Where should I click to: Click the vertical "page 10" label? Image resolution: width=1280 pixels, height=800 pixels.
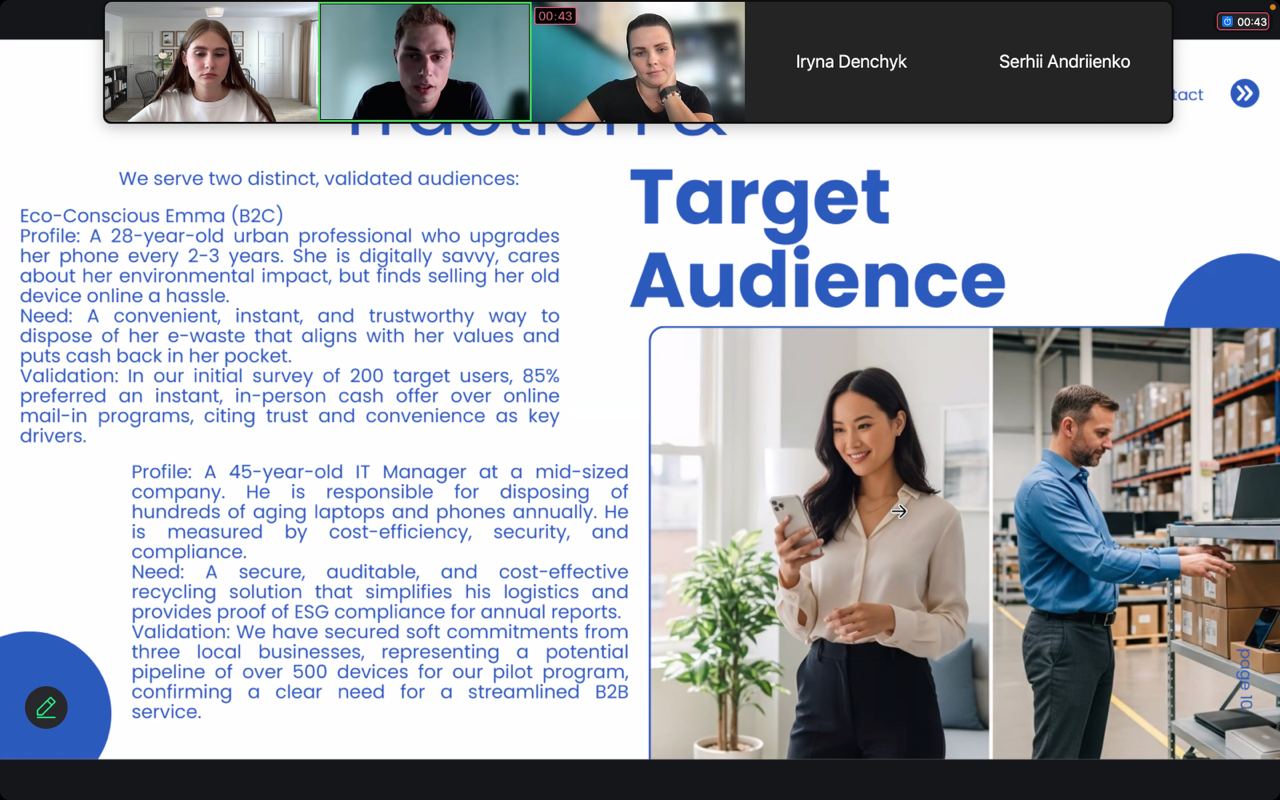pos(1245,680)
